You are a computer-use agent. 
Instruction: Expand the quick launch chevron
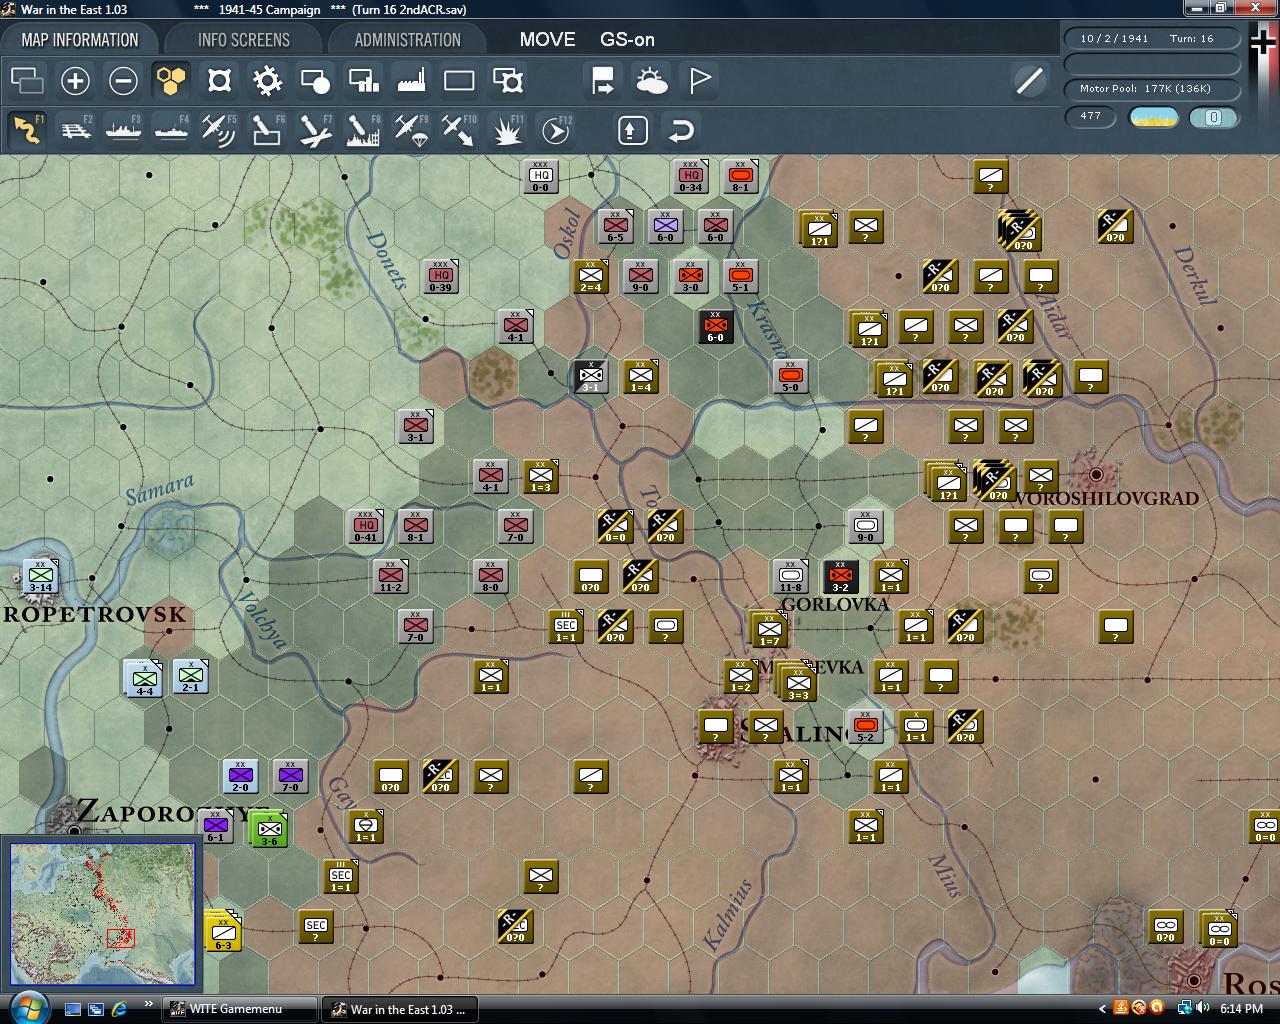tap(149, 1005)
